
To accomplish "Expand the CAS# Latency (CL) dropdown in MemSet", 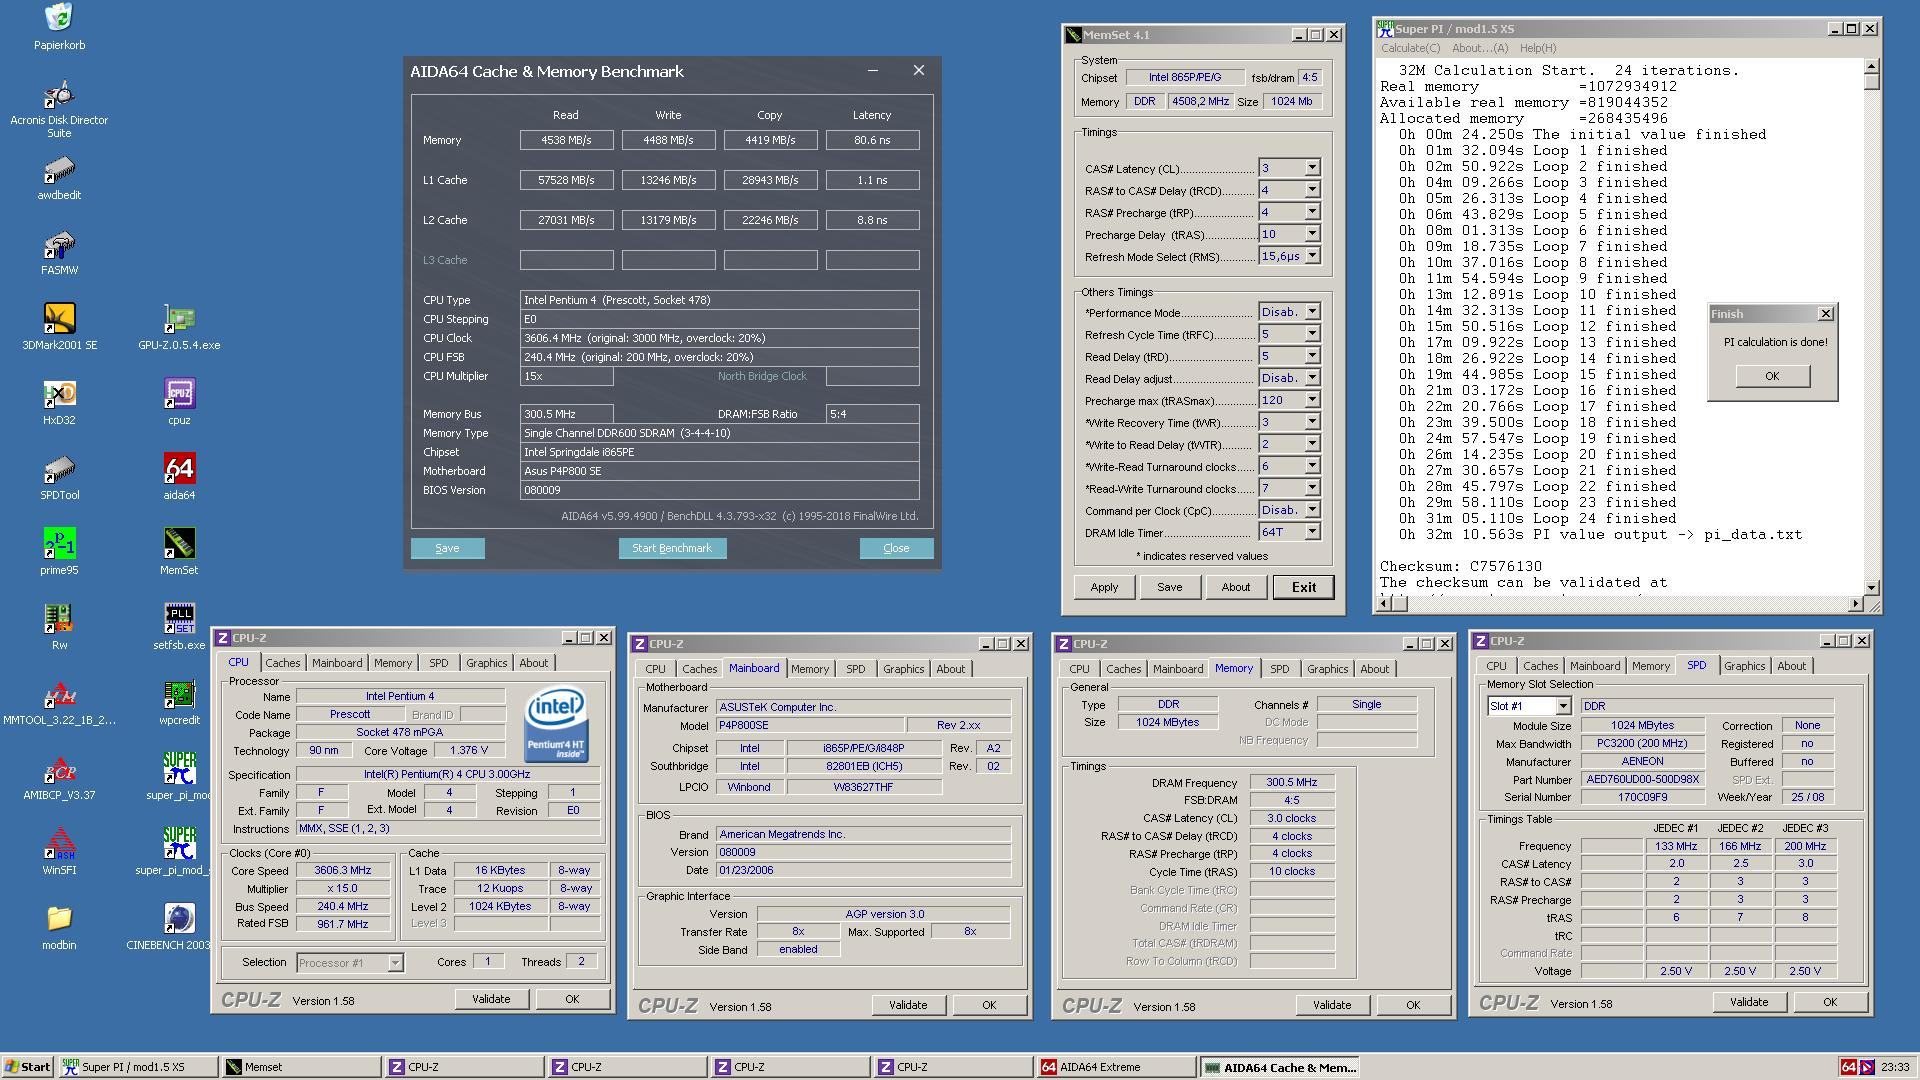I will click(x=1312, y=168).
